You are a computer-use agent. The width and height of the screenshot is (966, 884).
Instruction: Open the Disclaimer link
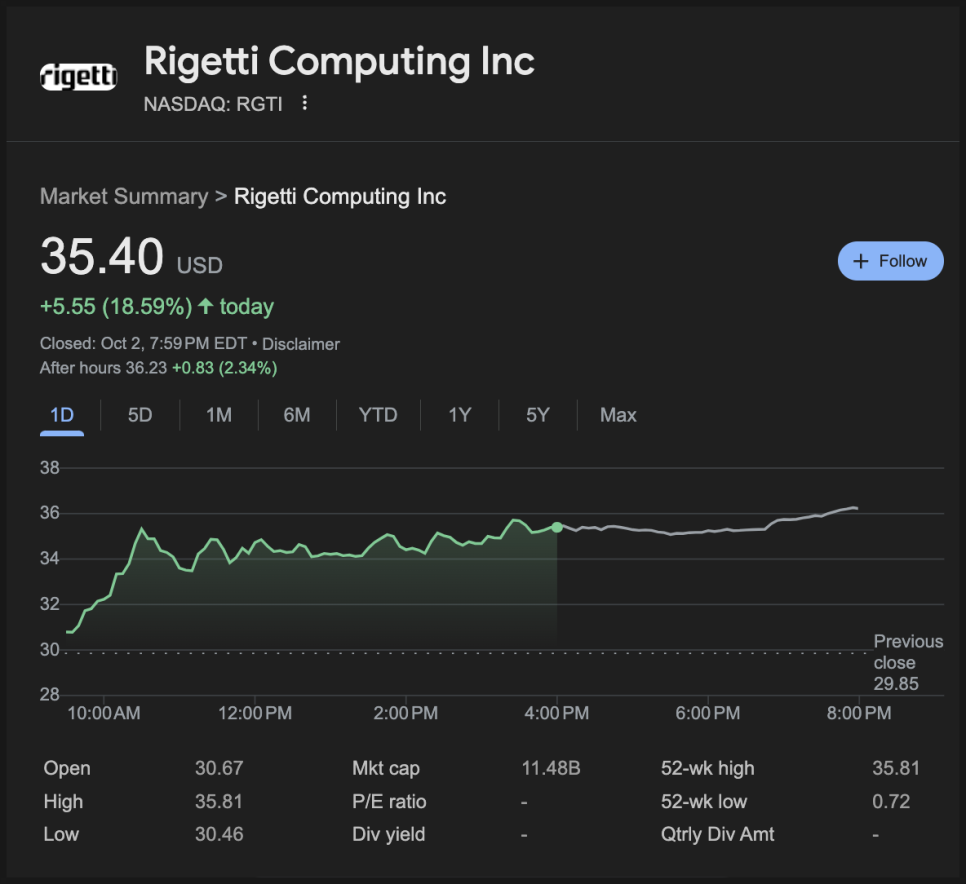coord(301,343)
